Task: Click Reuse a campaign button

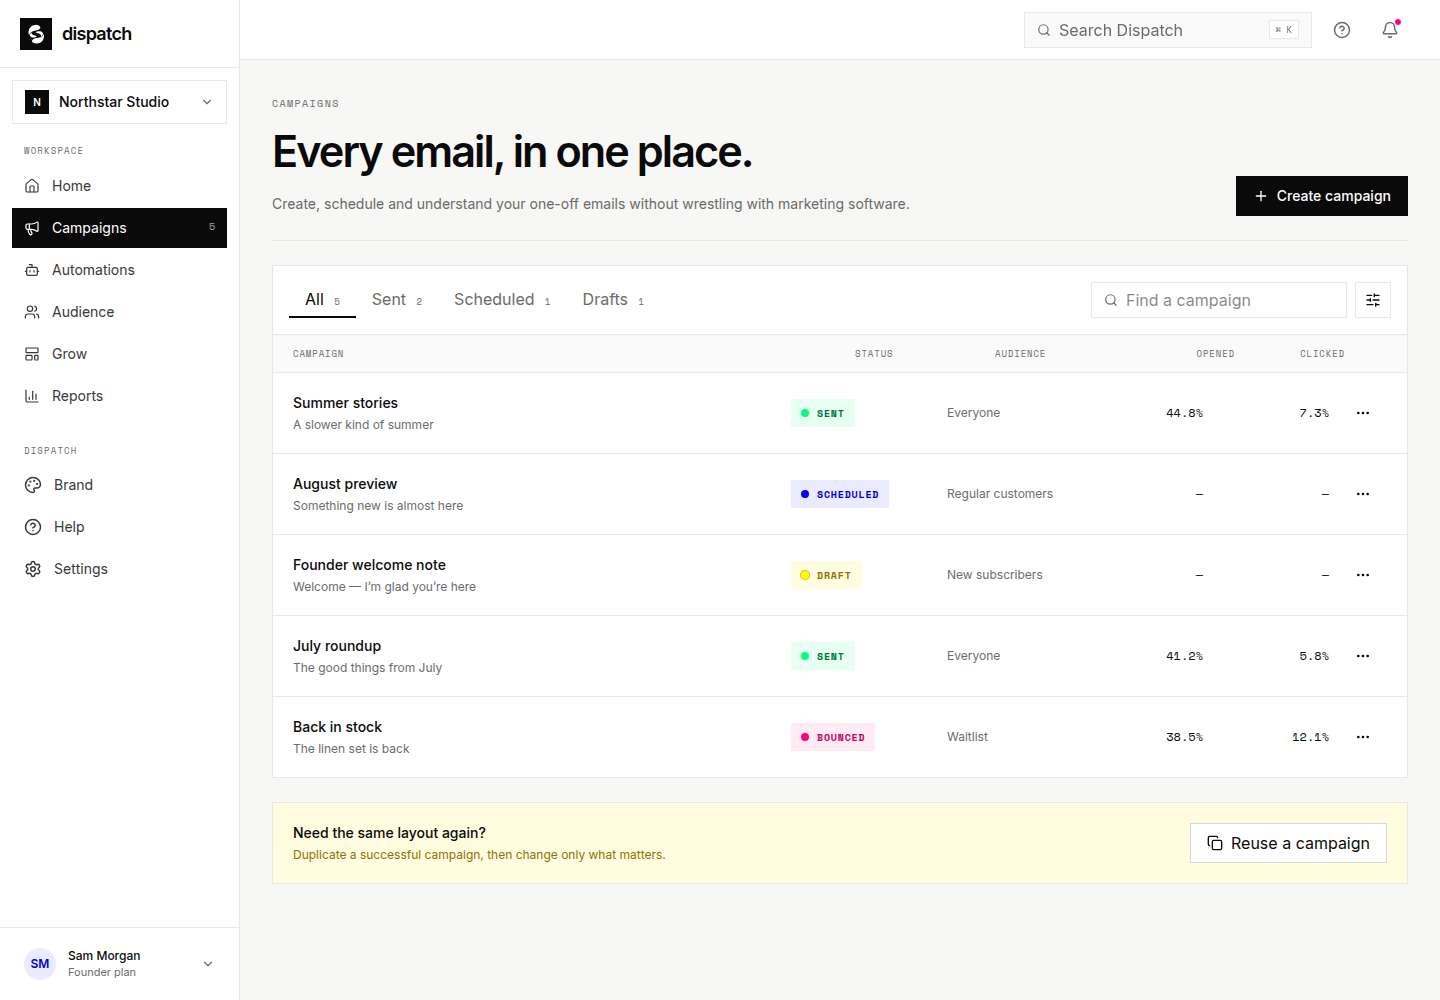Action: pos(1288,843)
